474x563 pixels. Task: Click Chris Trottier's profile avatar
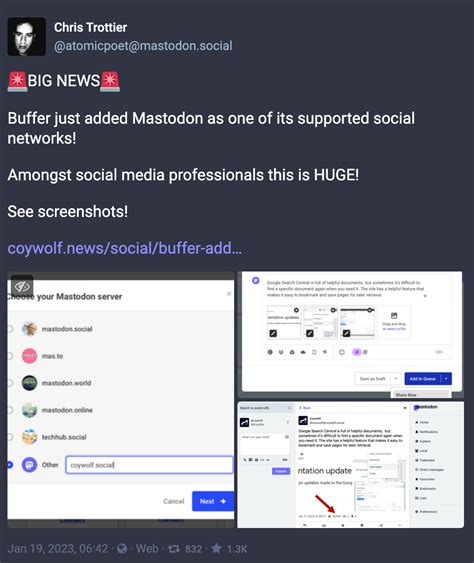click(27, 36)
